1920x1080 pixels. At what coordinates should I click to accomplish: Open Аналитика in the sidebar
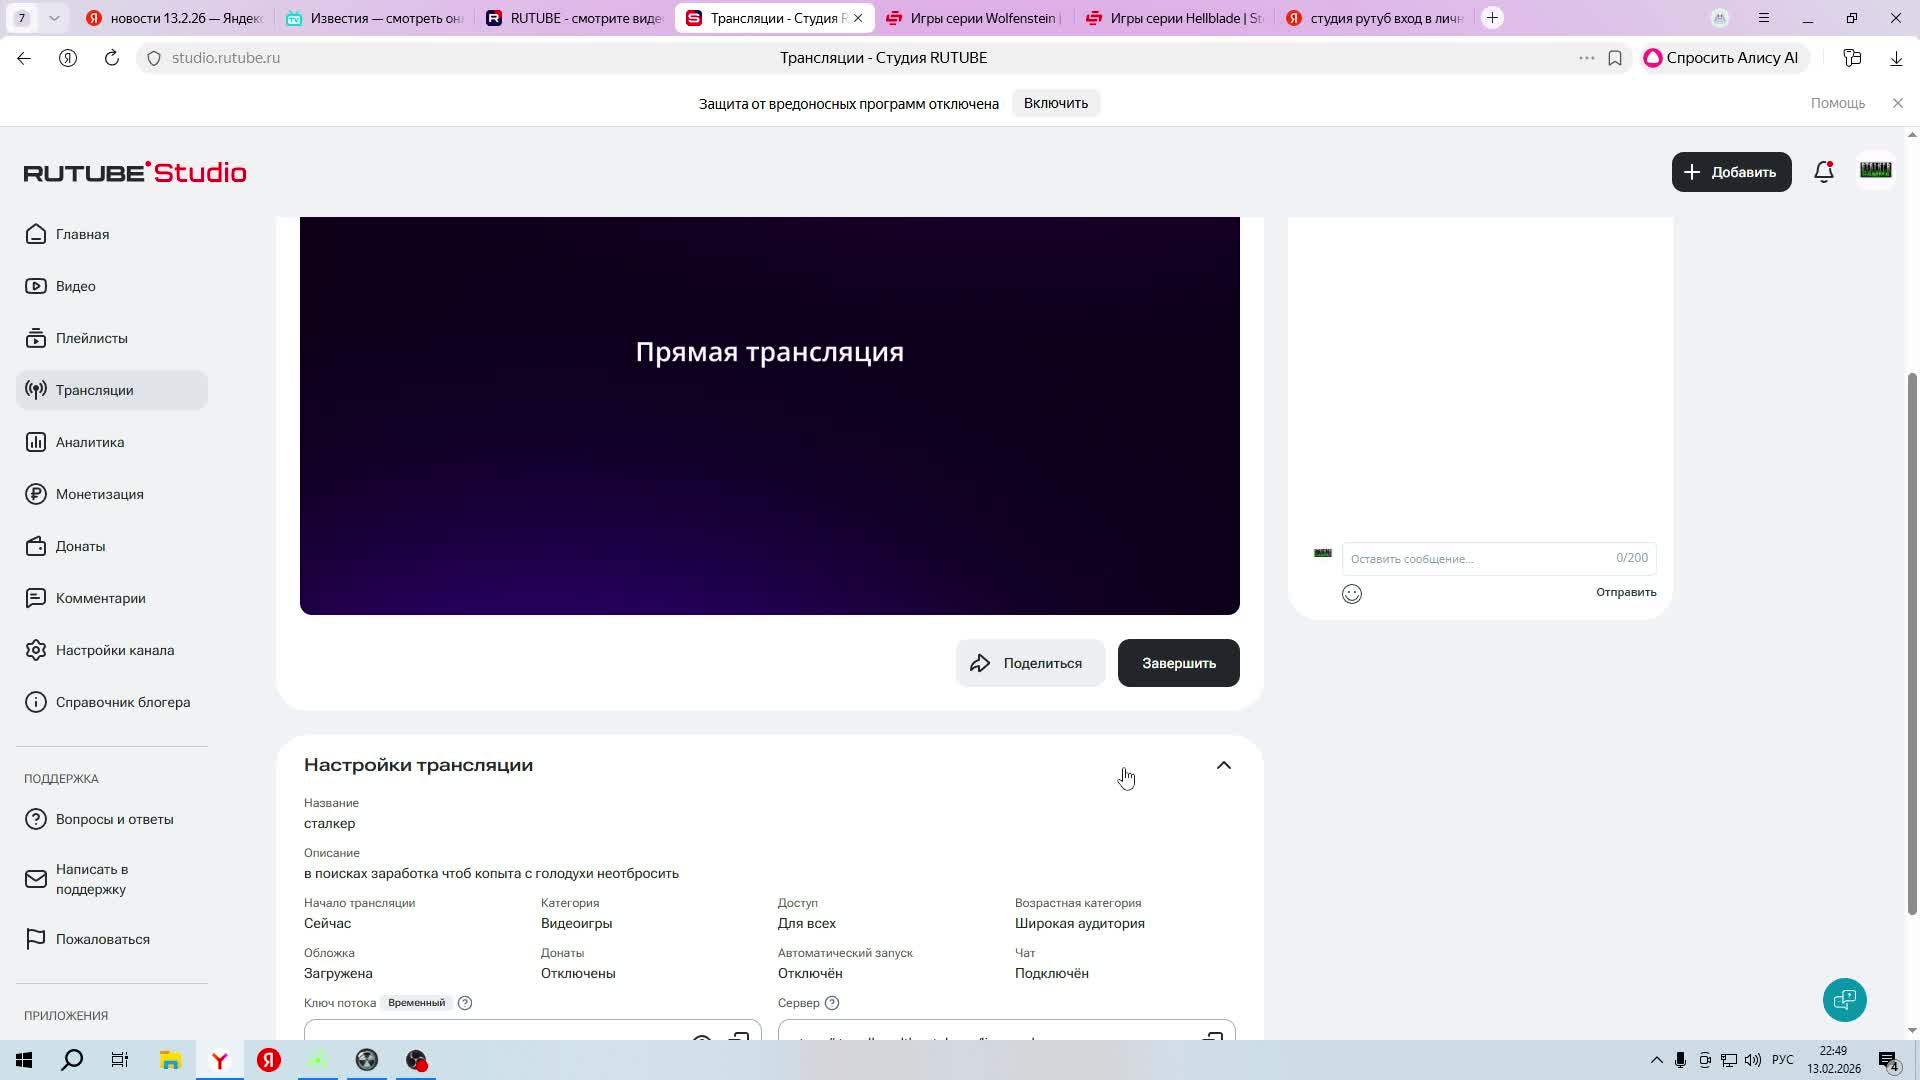tap(90, 442)
